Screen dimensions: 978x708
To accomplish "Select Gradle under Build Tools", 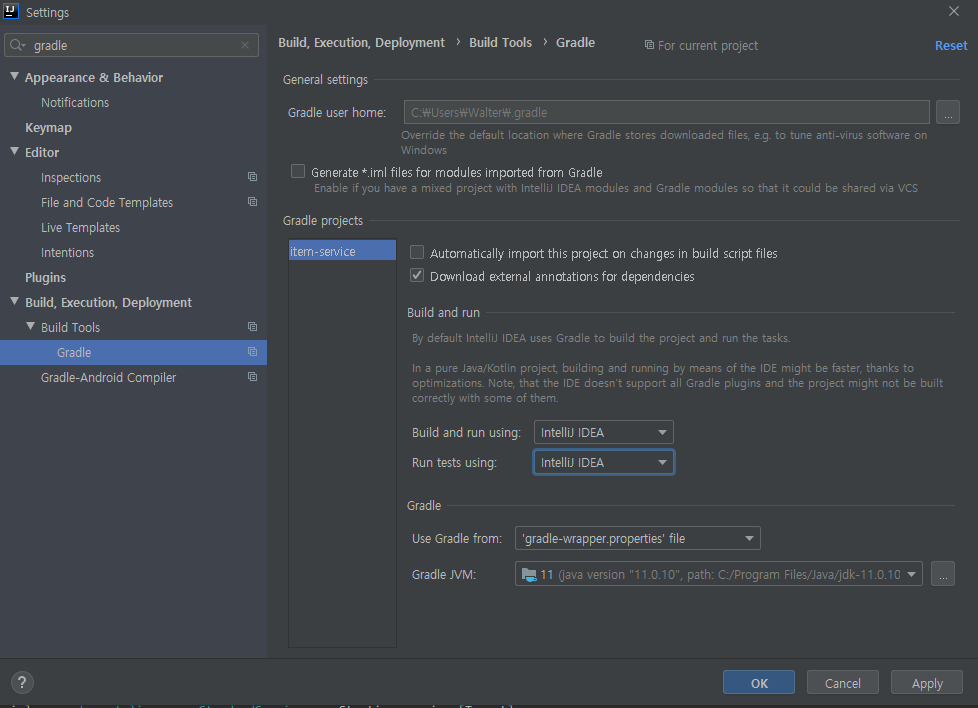I will point(133,352).
